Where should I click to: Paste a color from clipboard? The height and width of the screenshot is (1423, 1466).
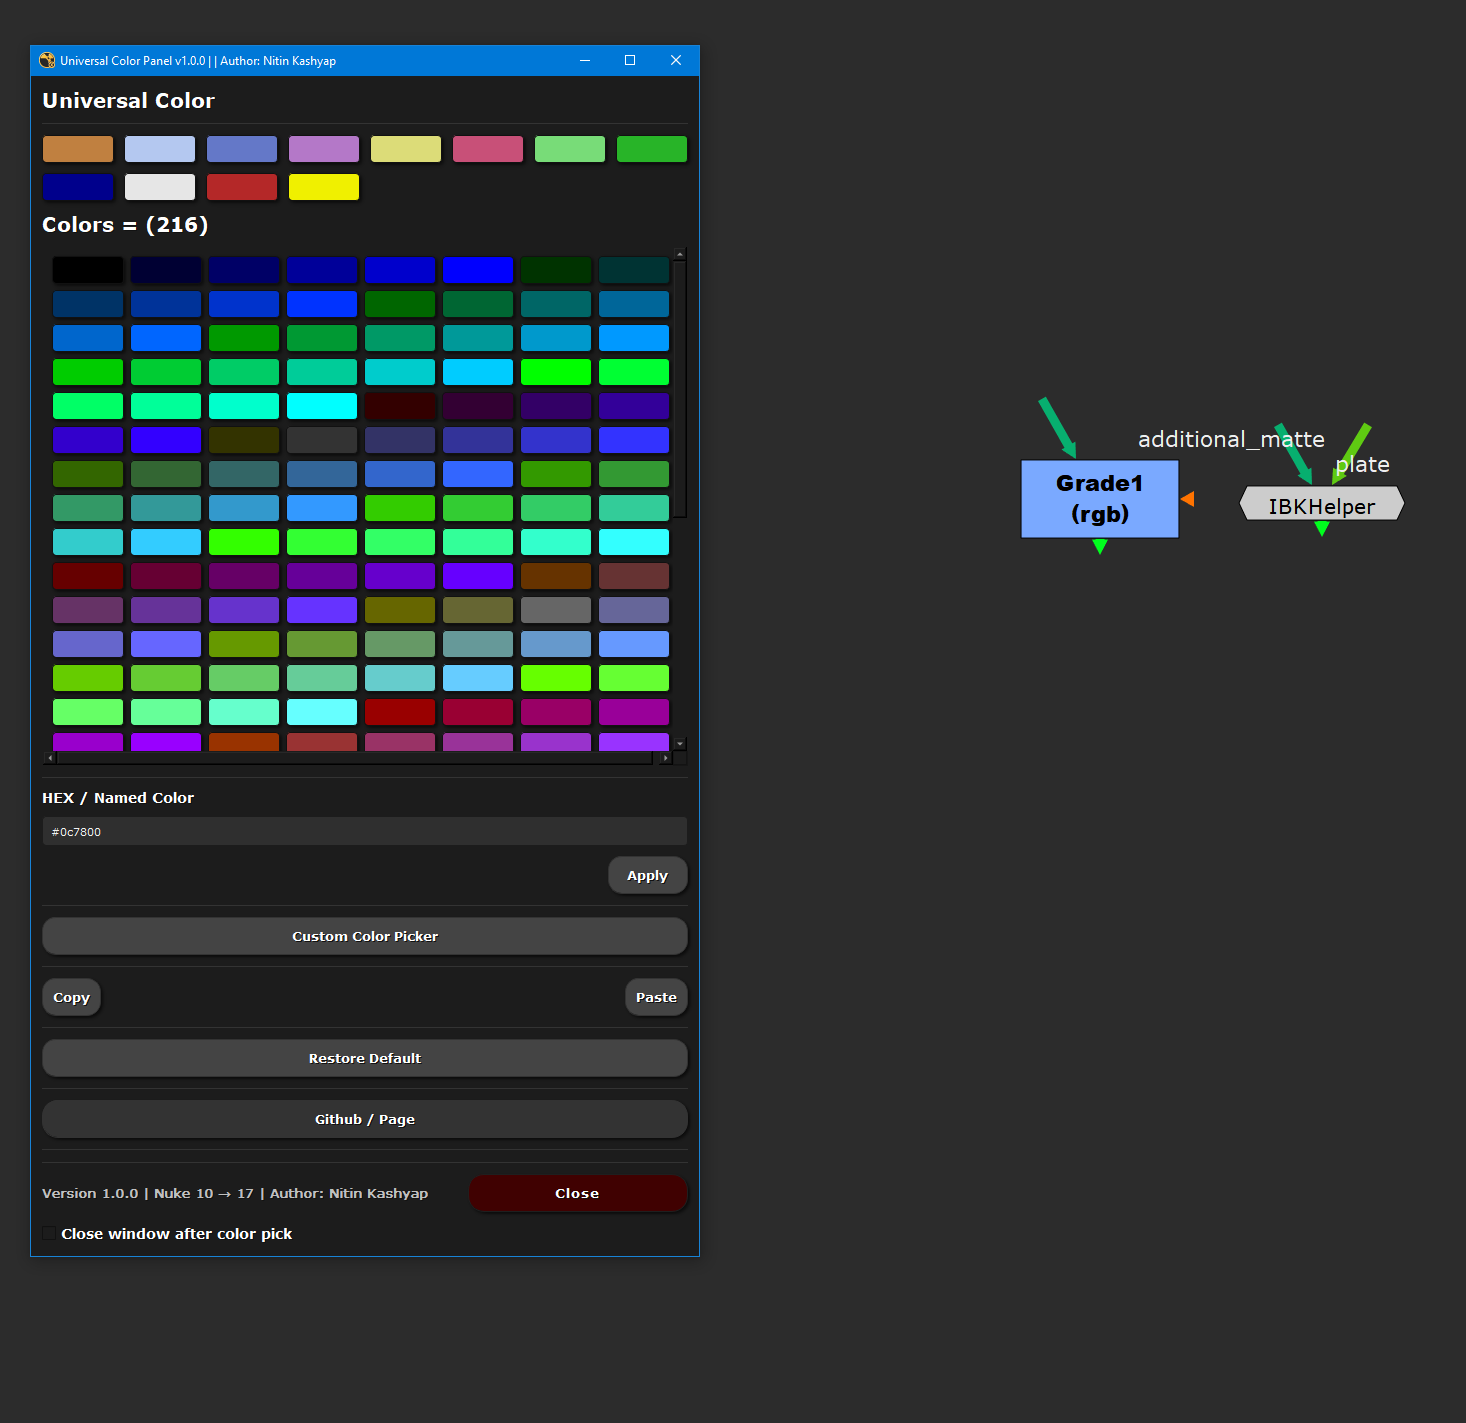point(656,997)
